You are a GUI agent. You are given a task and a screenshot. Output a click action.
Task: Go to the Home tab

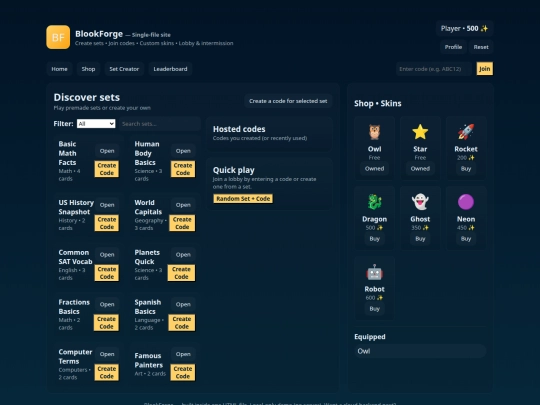pyautogui.click(x=59, y=69)
